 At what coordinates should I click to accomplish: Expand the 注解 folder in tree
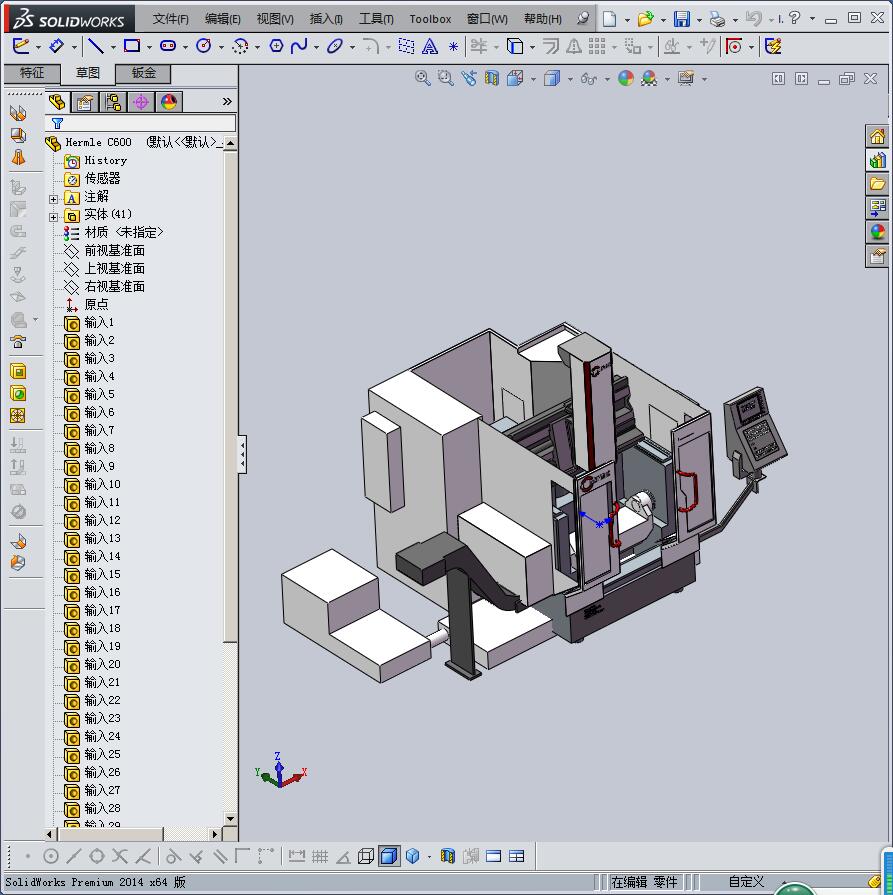pos(54,197)
